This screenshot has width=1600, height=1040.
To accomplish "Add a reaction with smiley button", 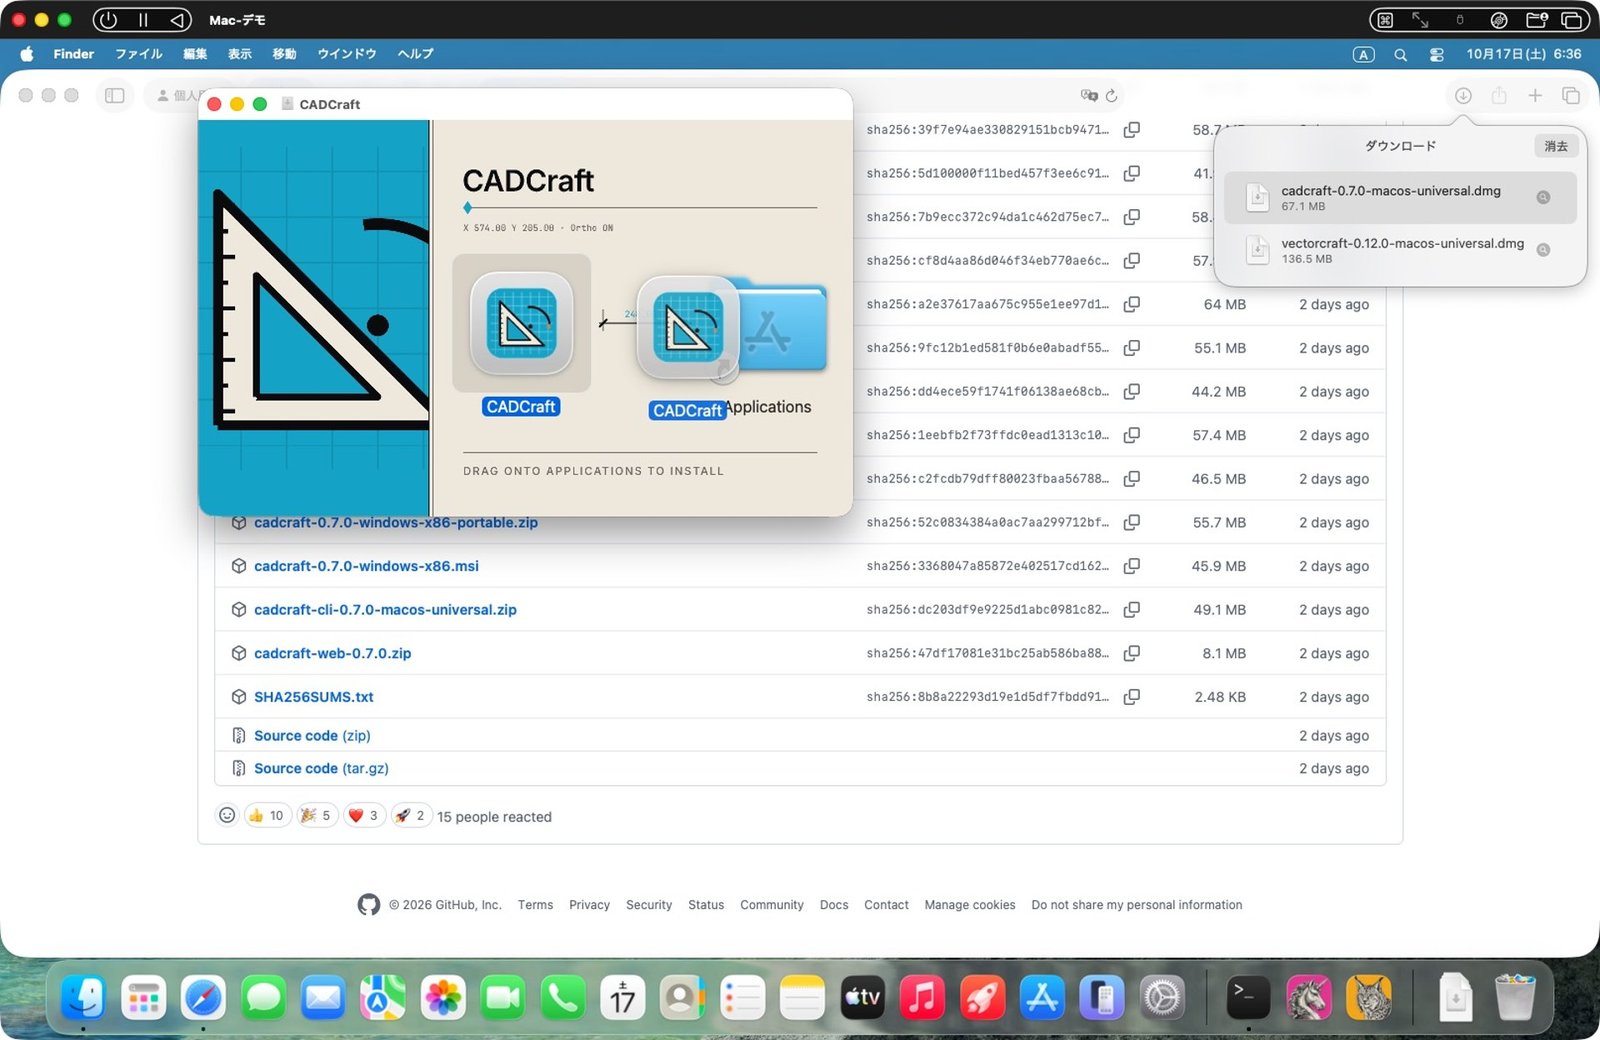I will pos(227,815).
